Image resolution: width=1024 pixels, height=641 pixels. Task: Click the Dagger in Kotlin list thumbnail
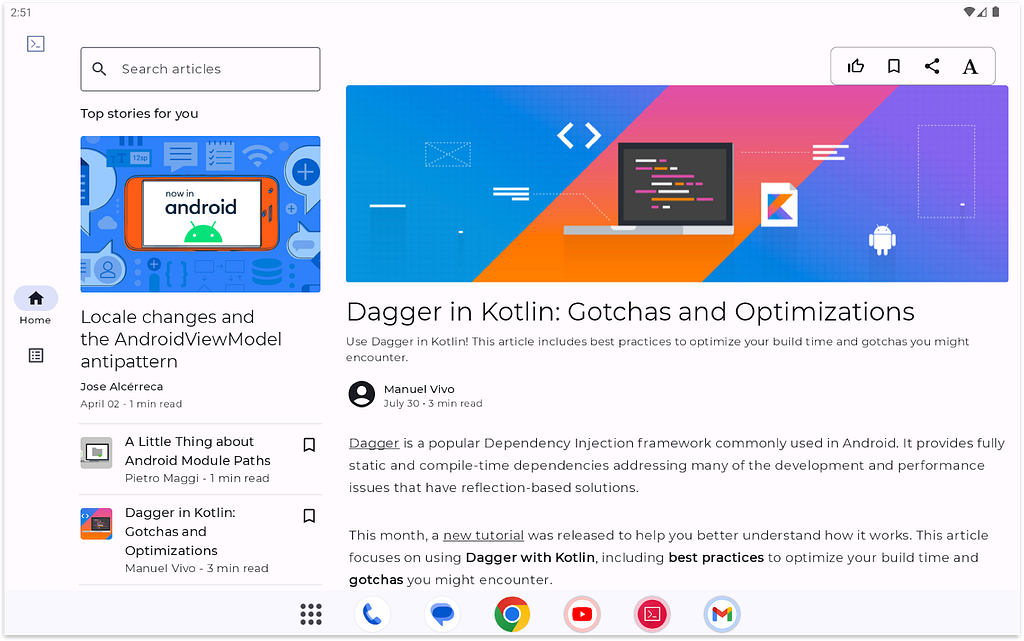97,524
